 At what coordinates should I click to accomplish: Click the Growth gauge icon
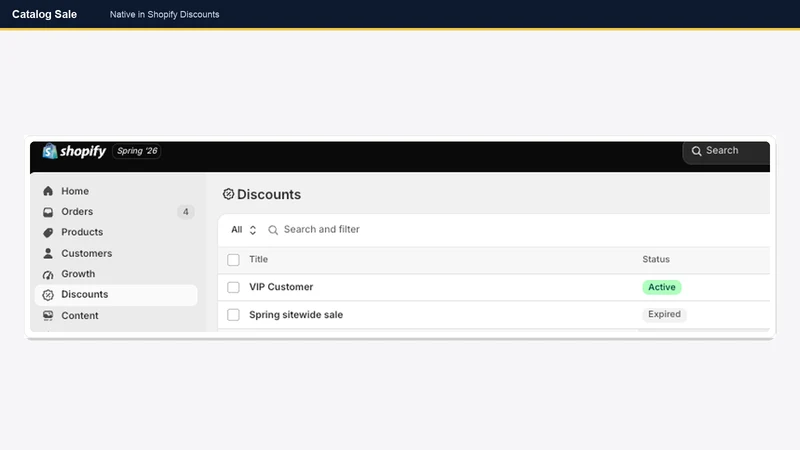pyautogui.click(x=48, y=274)
